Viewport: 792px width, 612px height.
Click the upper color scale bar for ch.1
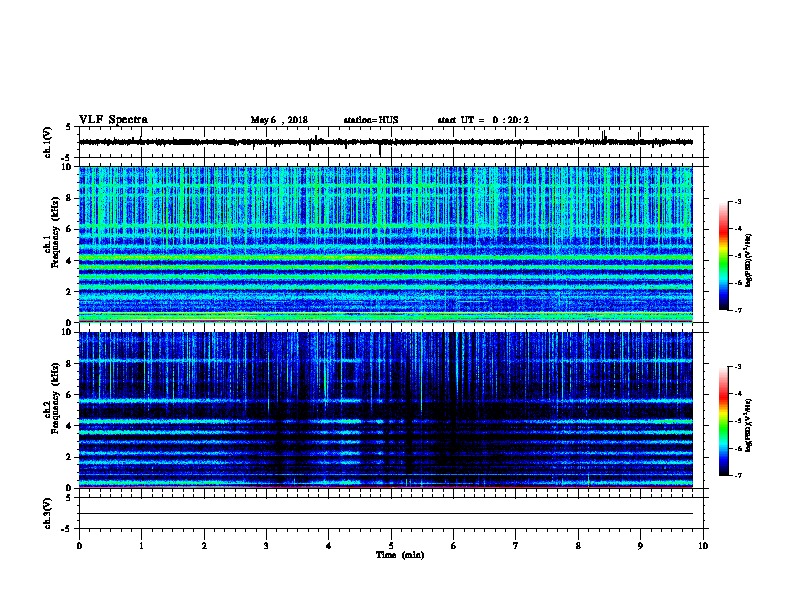coord(723,256)
